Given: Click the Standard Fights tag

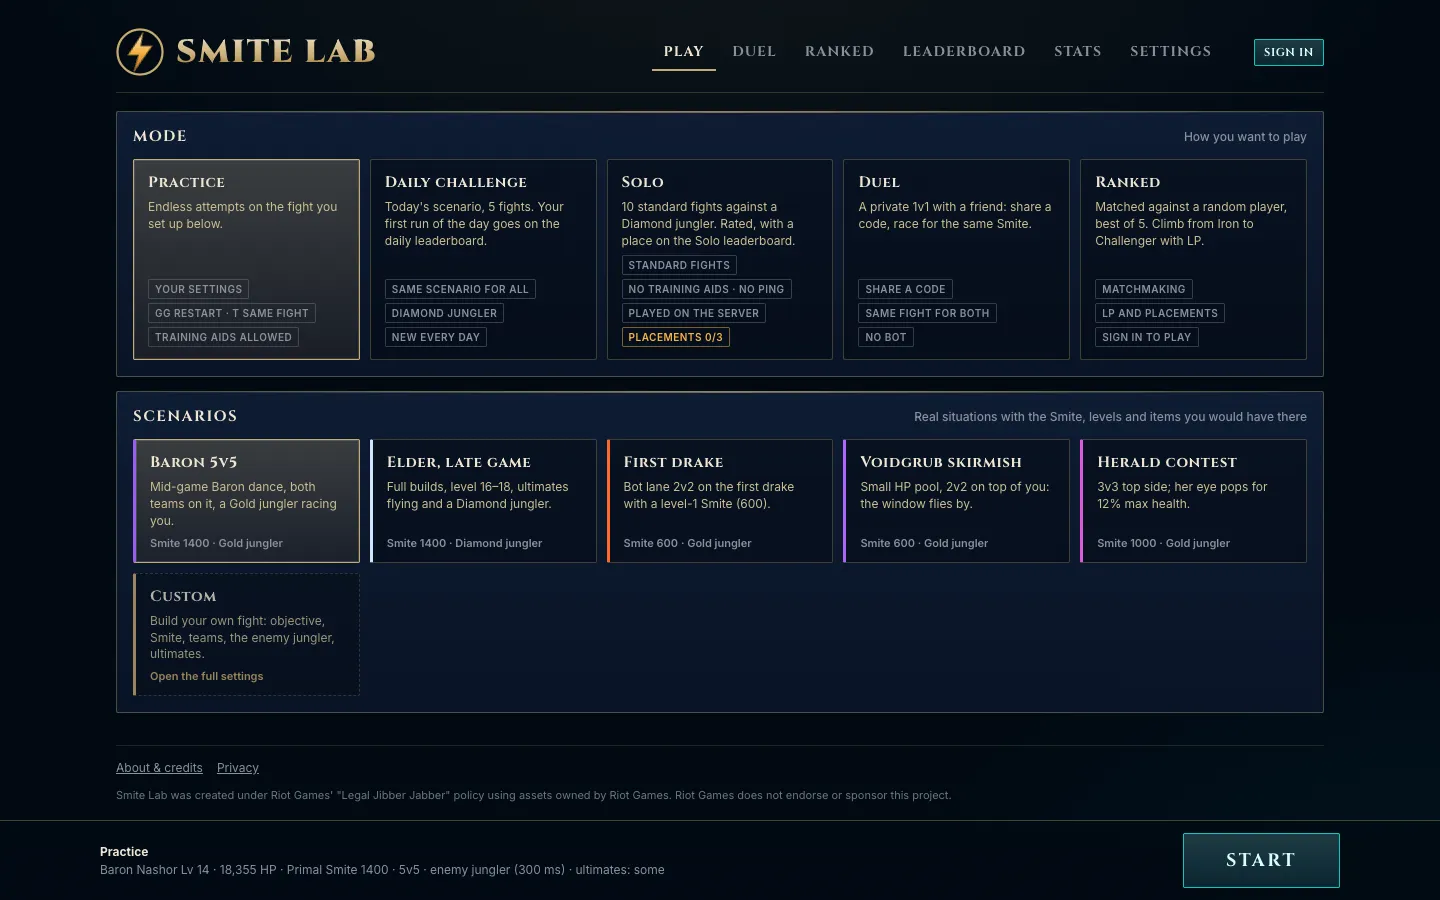Looking at the screenshot, I should 679,265.
